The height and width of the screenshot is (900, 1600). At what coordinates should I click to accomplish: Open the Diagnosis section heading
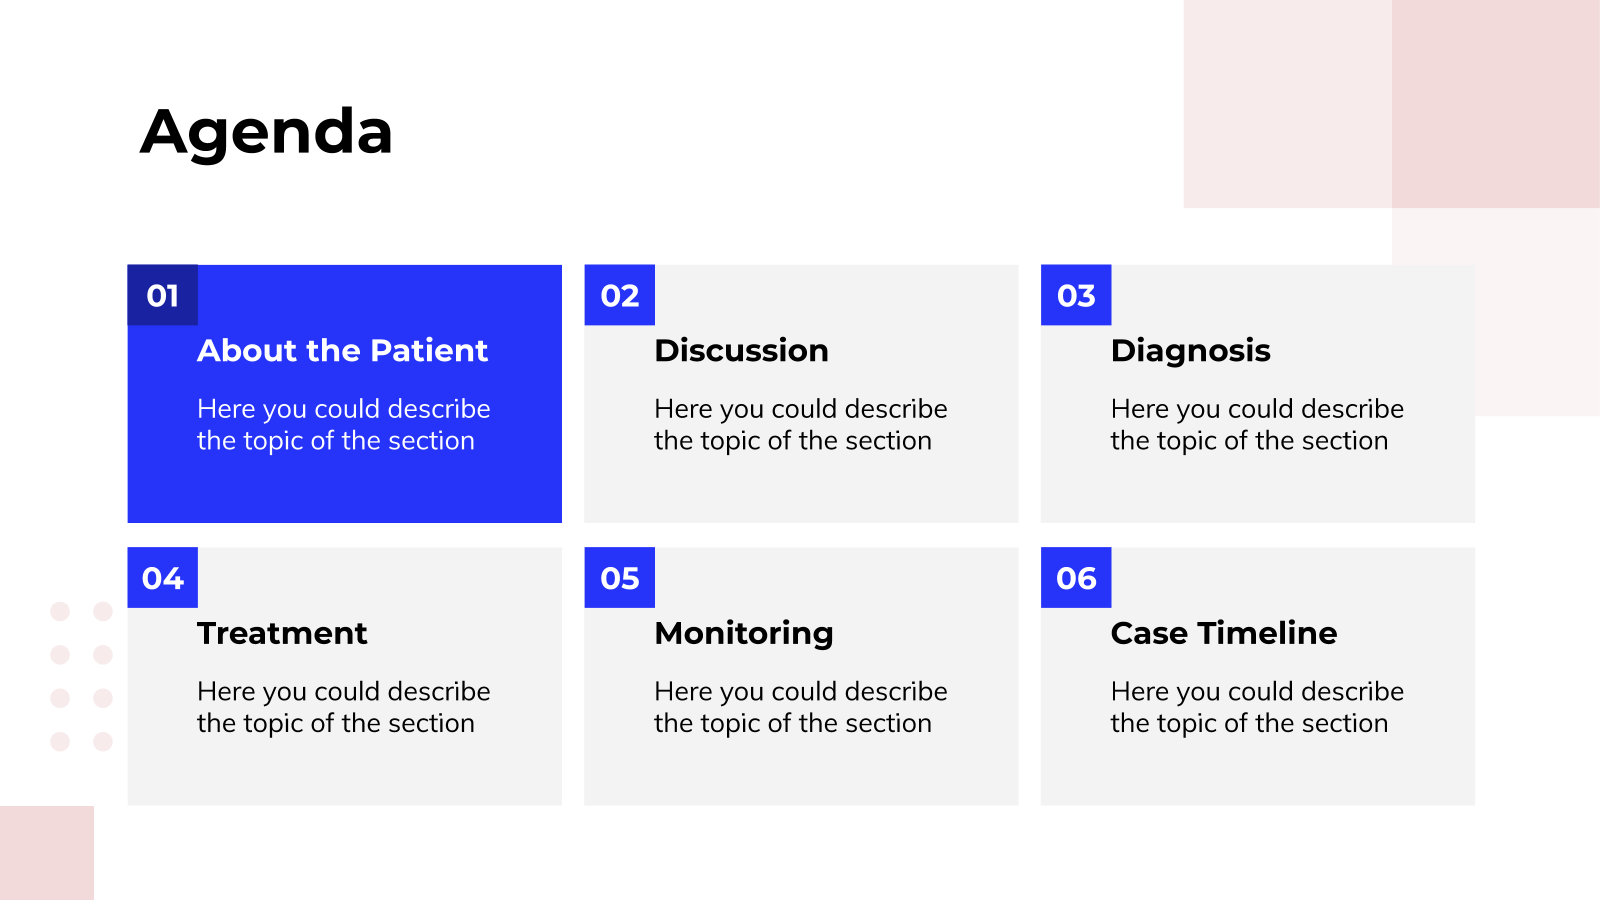[1190, 351]
